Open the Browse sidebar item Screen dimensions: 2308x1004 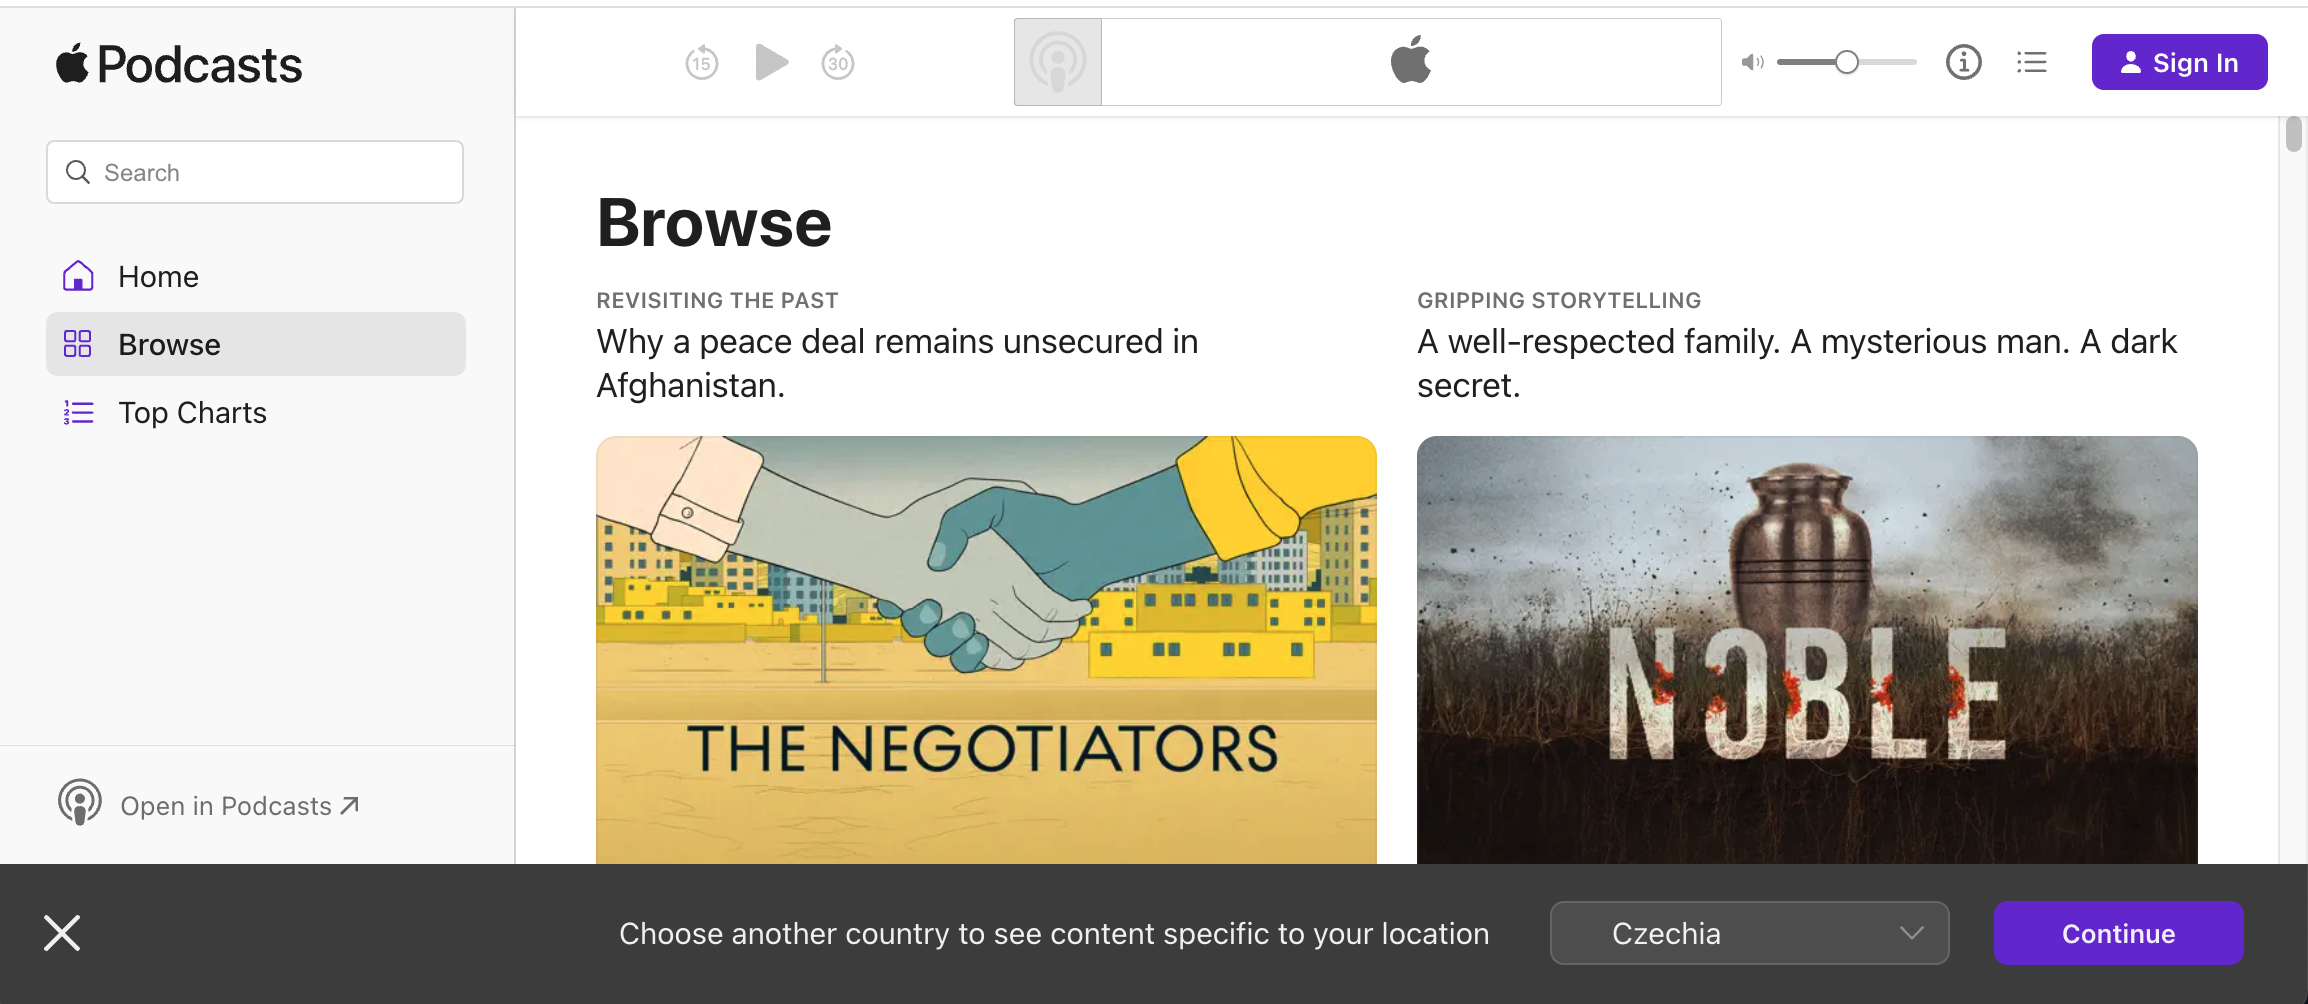coord(255,344)
